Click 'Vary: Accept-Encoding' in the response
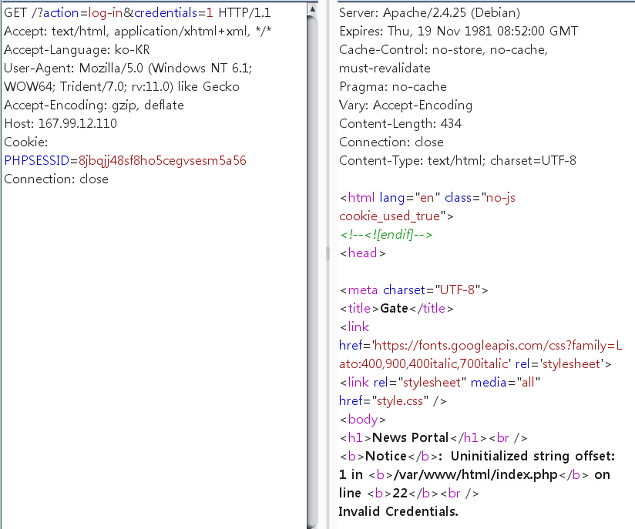Image resolution: width=635 pixels, height=529 pixels. click(406, 105)
